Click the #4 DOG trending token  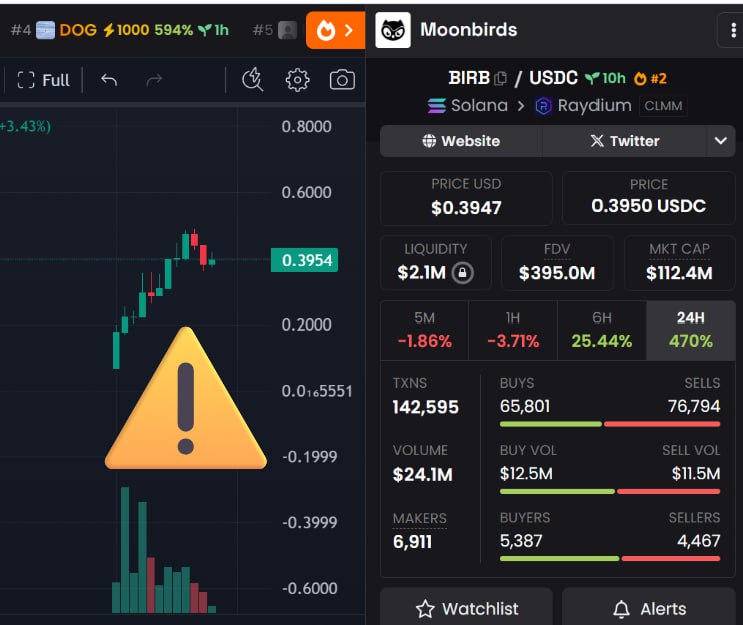coord(119,30)
